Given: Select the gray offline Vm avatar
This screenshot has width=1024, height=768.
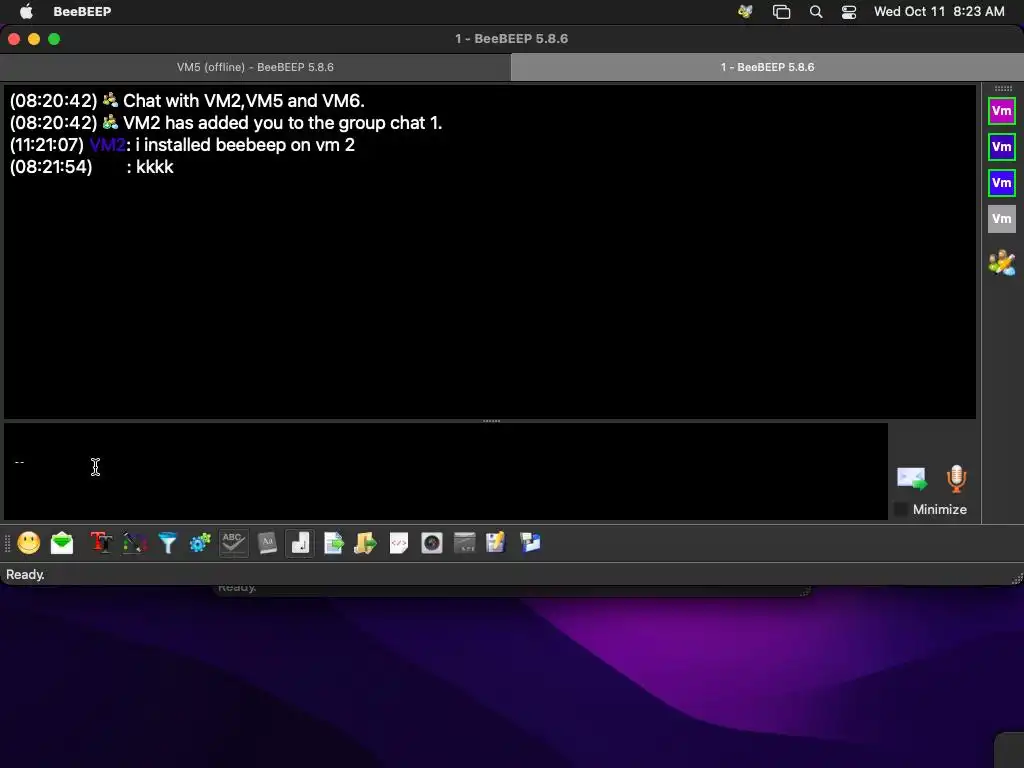Looking at the screenshot, I should pyautogui.click(x=1002, y=219).
